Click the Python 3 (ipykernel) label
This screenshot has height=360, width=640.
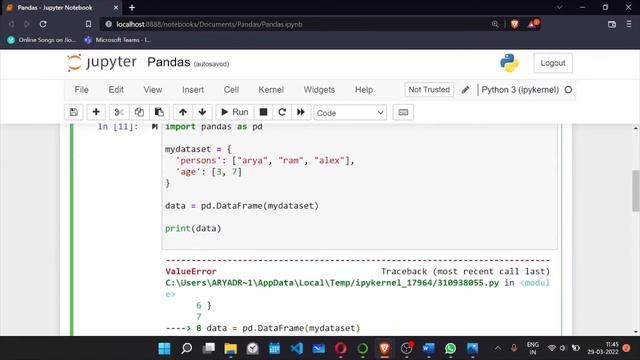click(x=520, y=90)
